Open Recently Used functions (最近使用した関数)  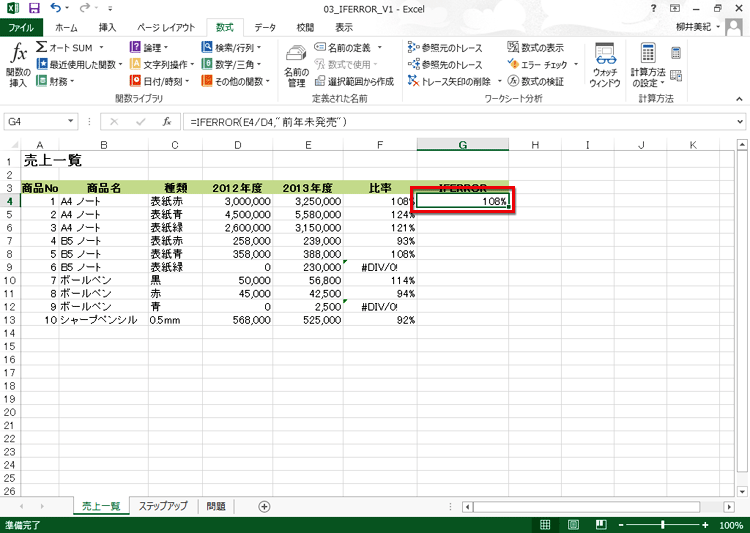(x=79, y=64)
